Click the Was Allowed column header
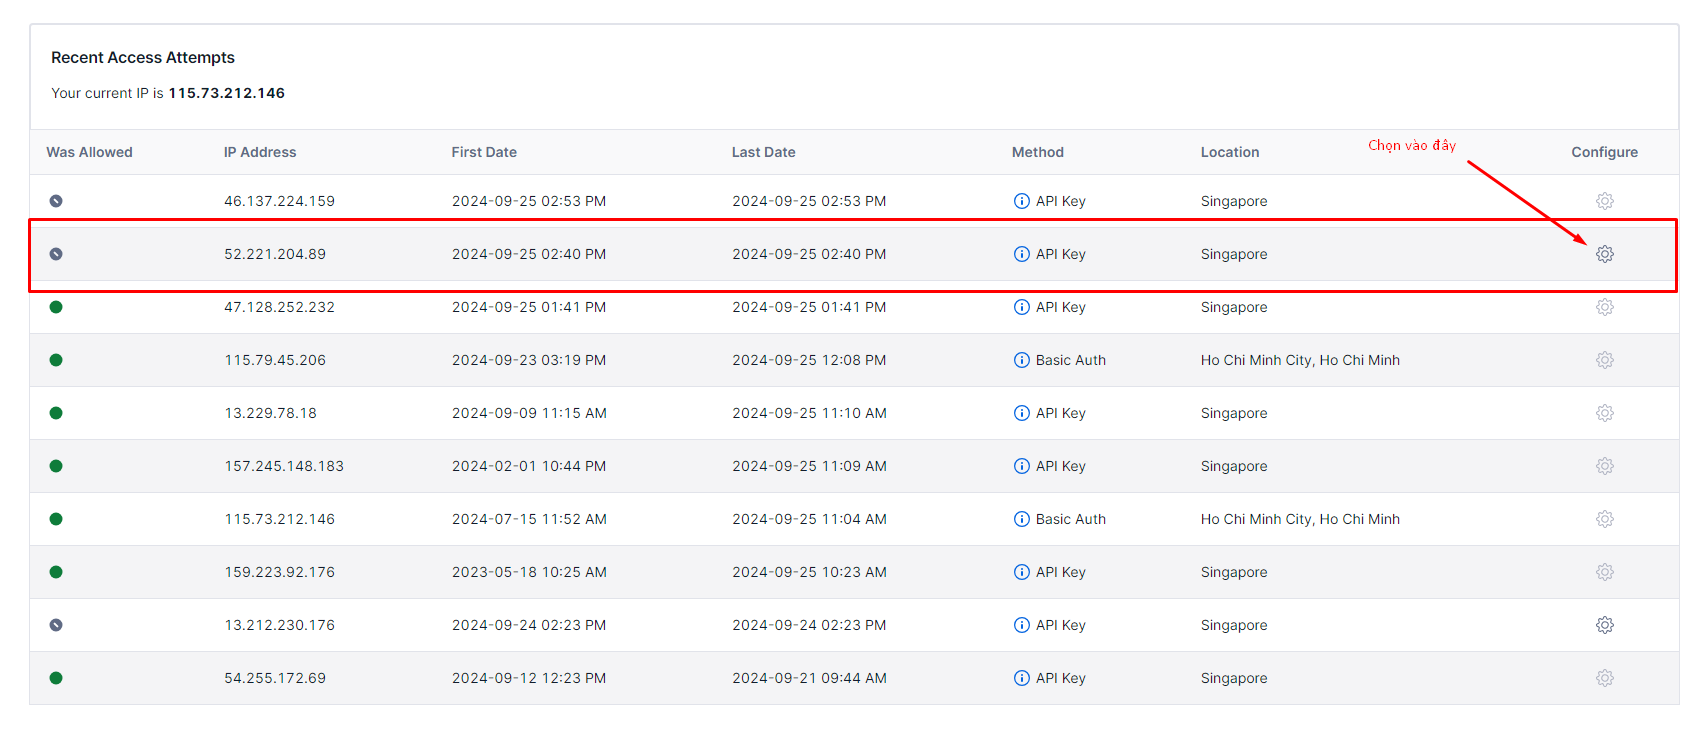The width and height of the screenshot is (1698, 730). 89,152
